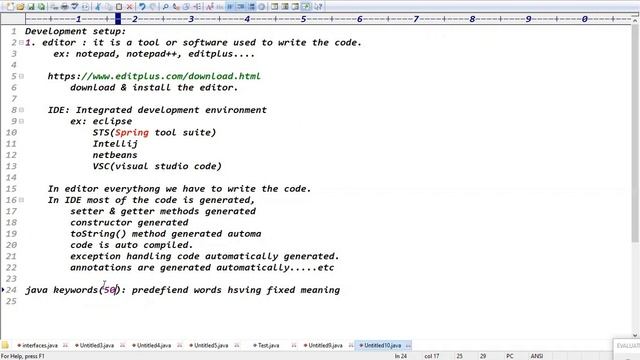Click the folder icon left of the tabs
The width and height of the screenshot is (640, 360).
5,345
